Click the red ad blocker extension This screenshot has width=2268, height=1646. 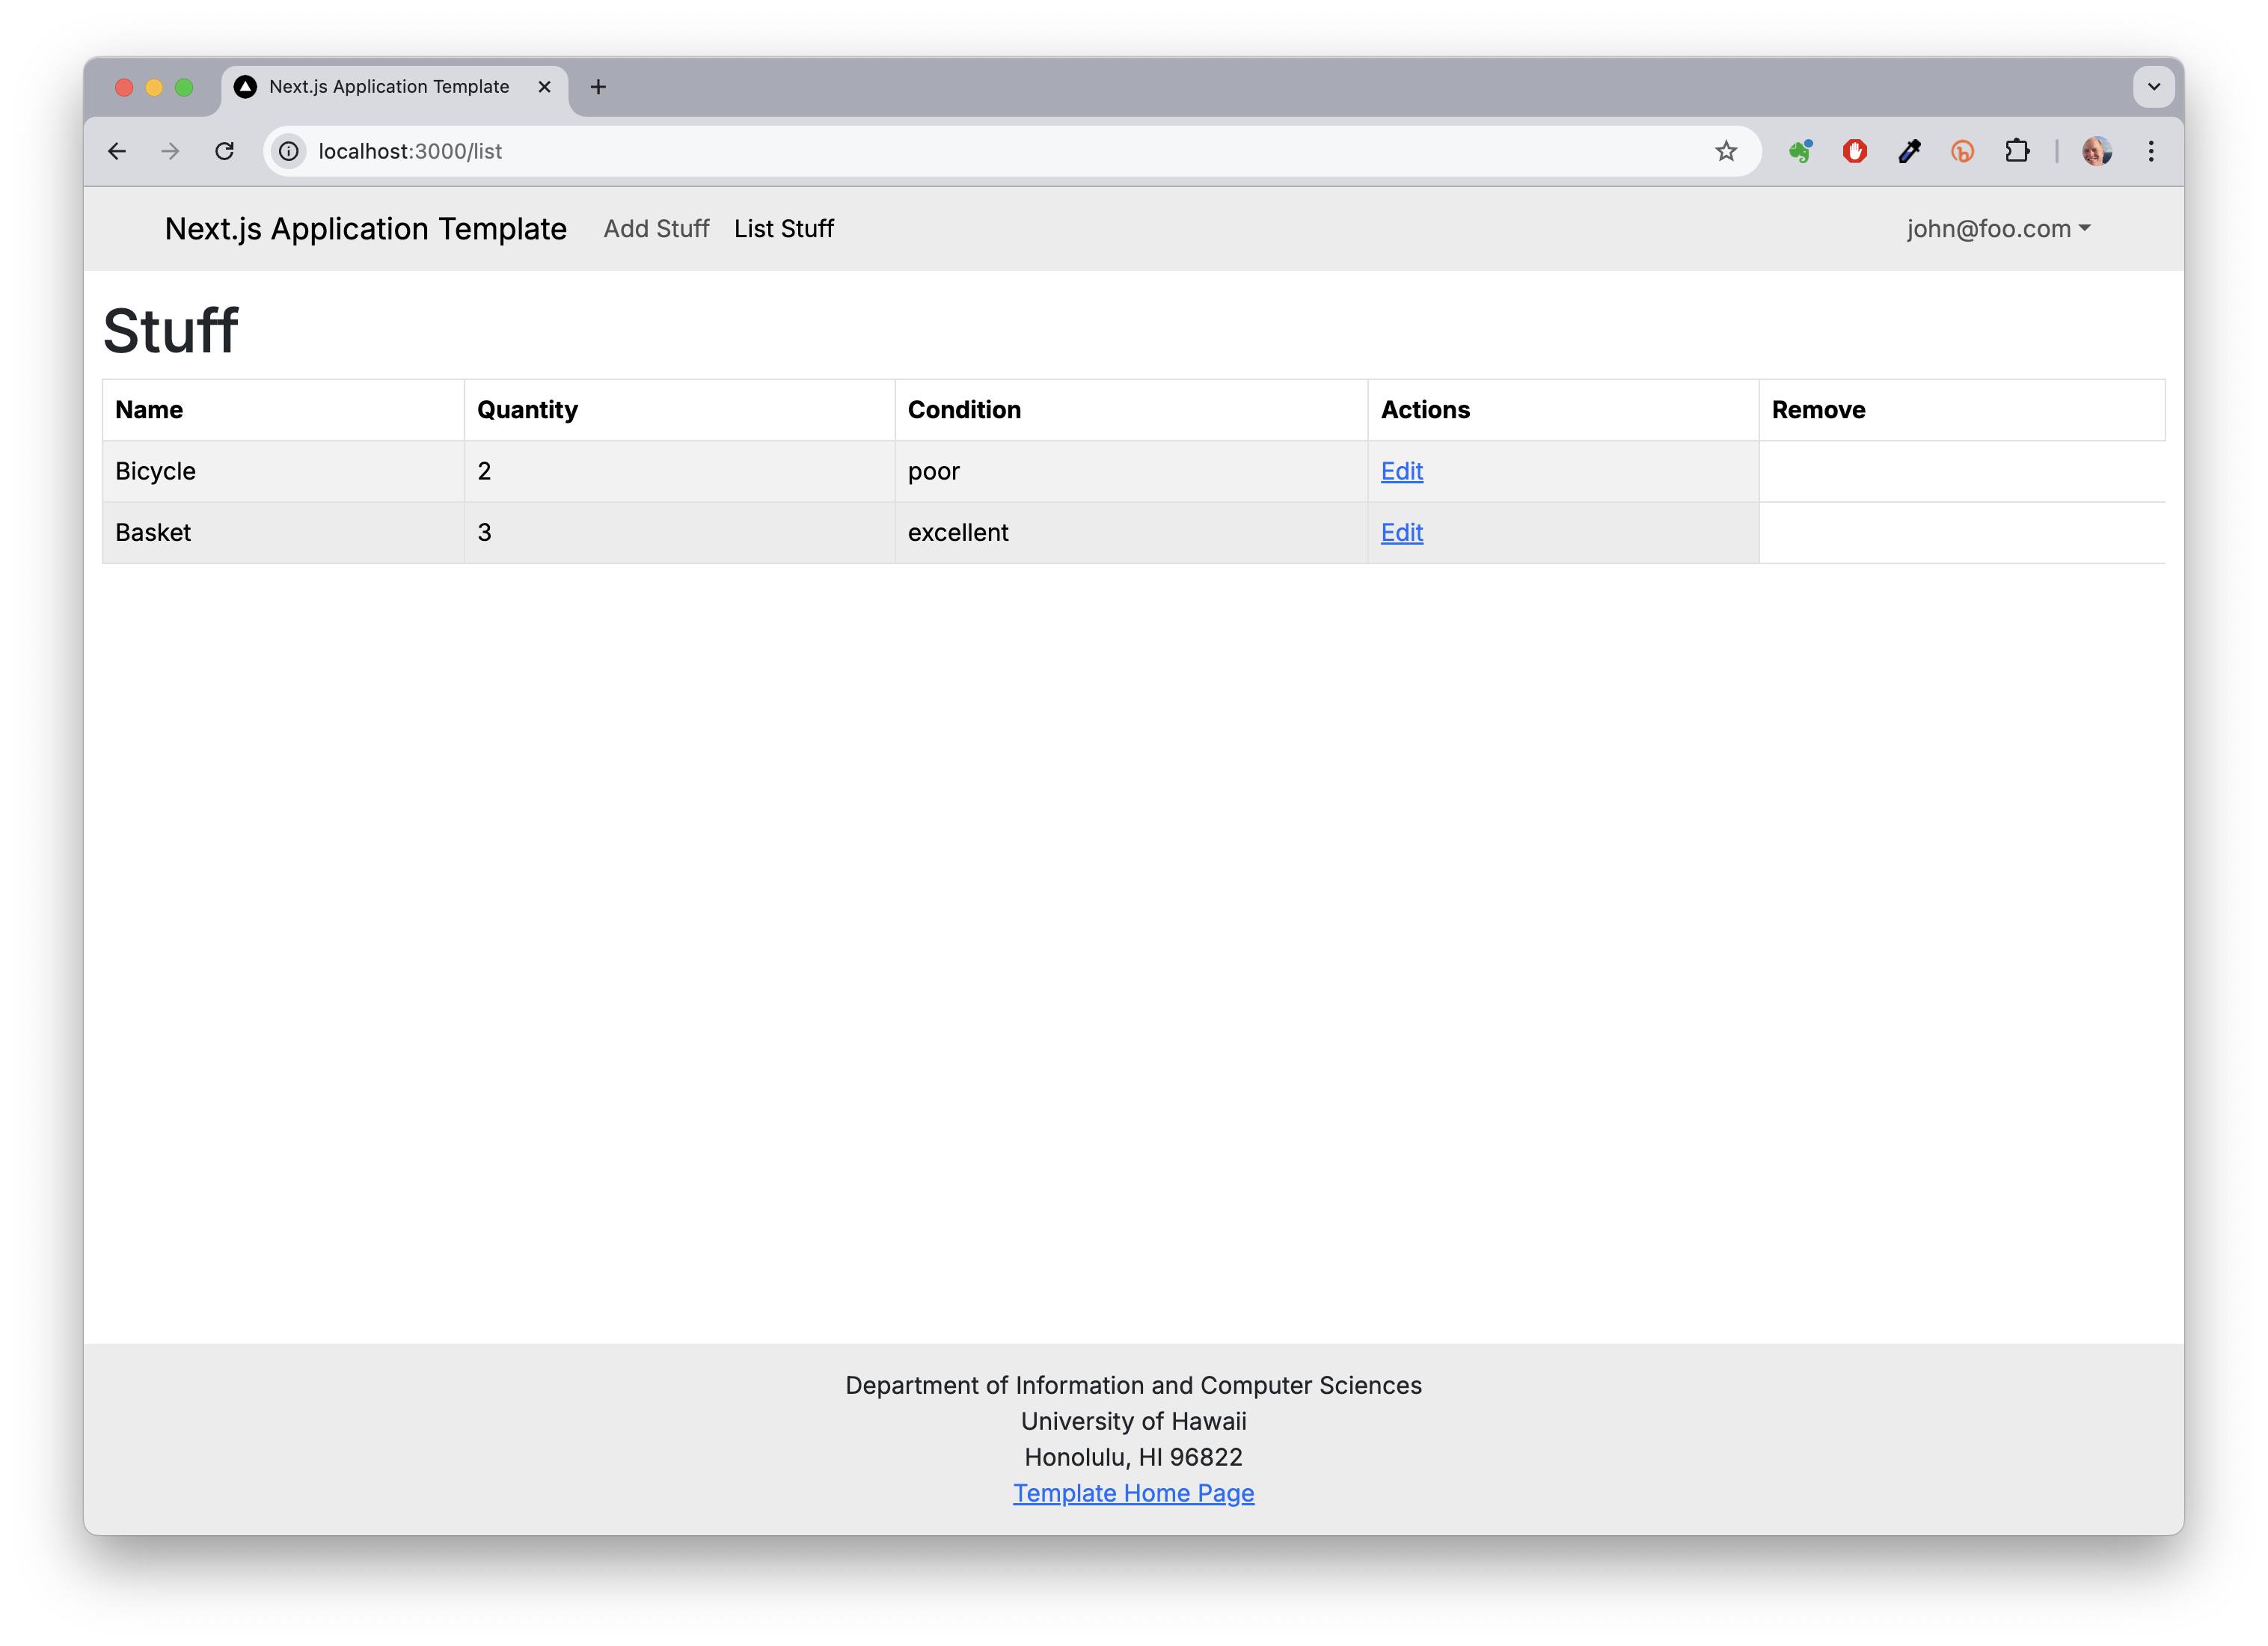[1855, 151]
